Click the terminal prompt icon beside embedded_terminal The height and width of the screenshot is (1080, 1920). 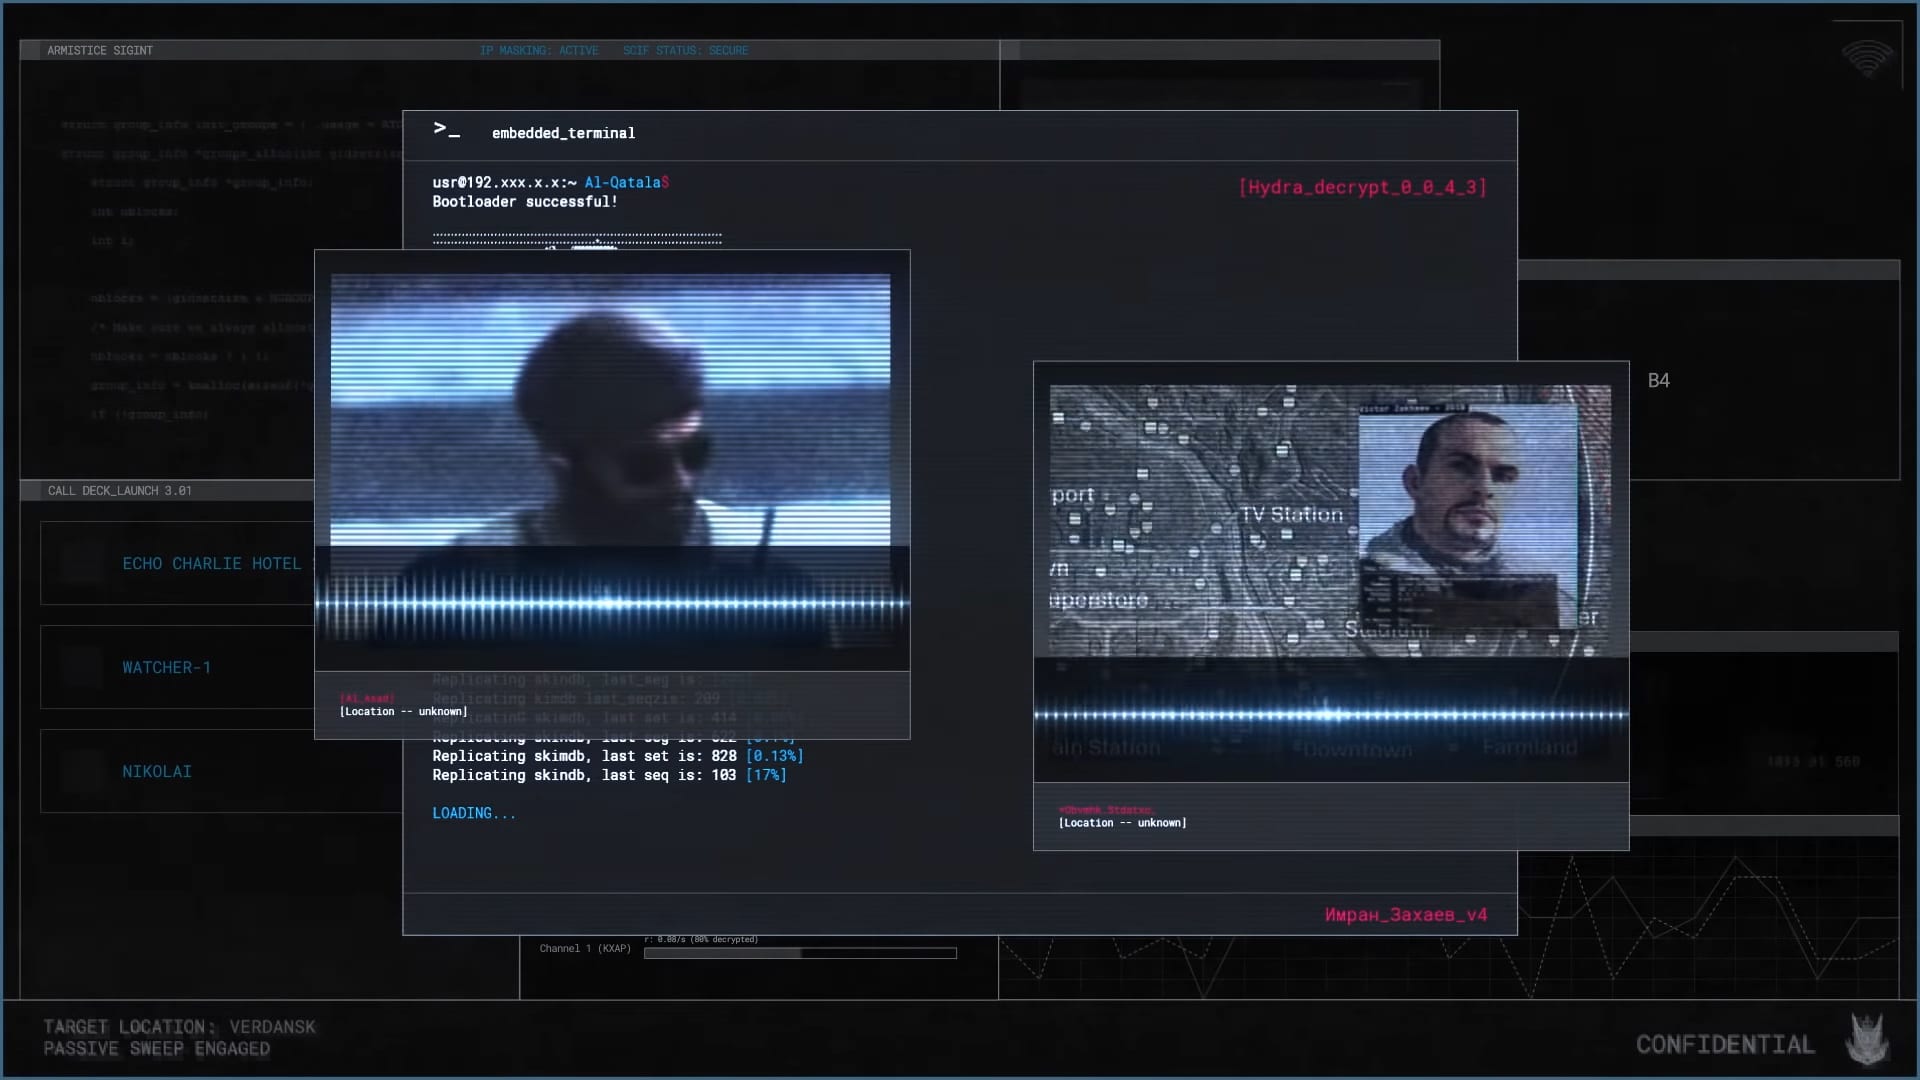pos(446,130)
